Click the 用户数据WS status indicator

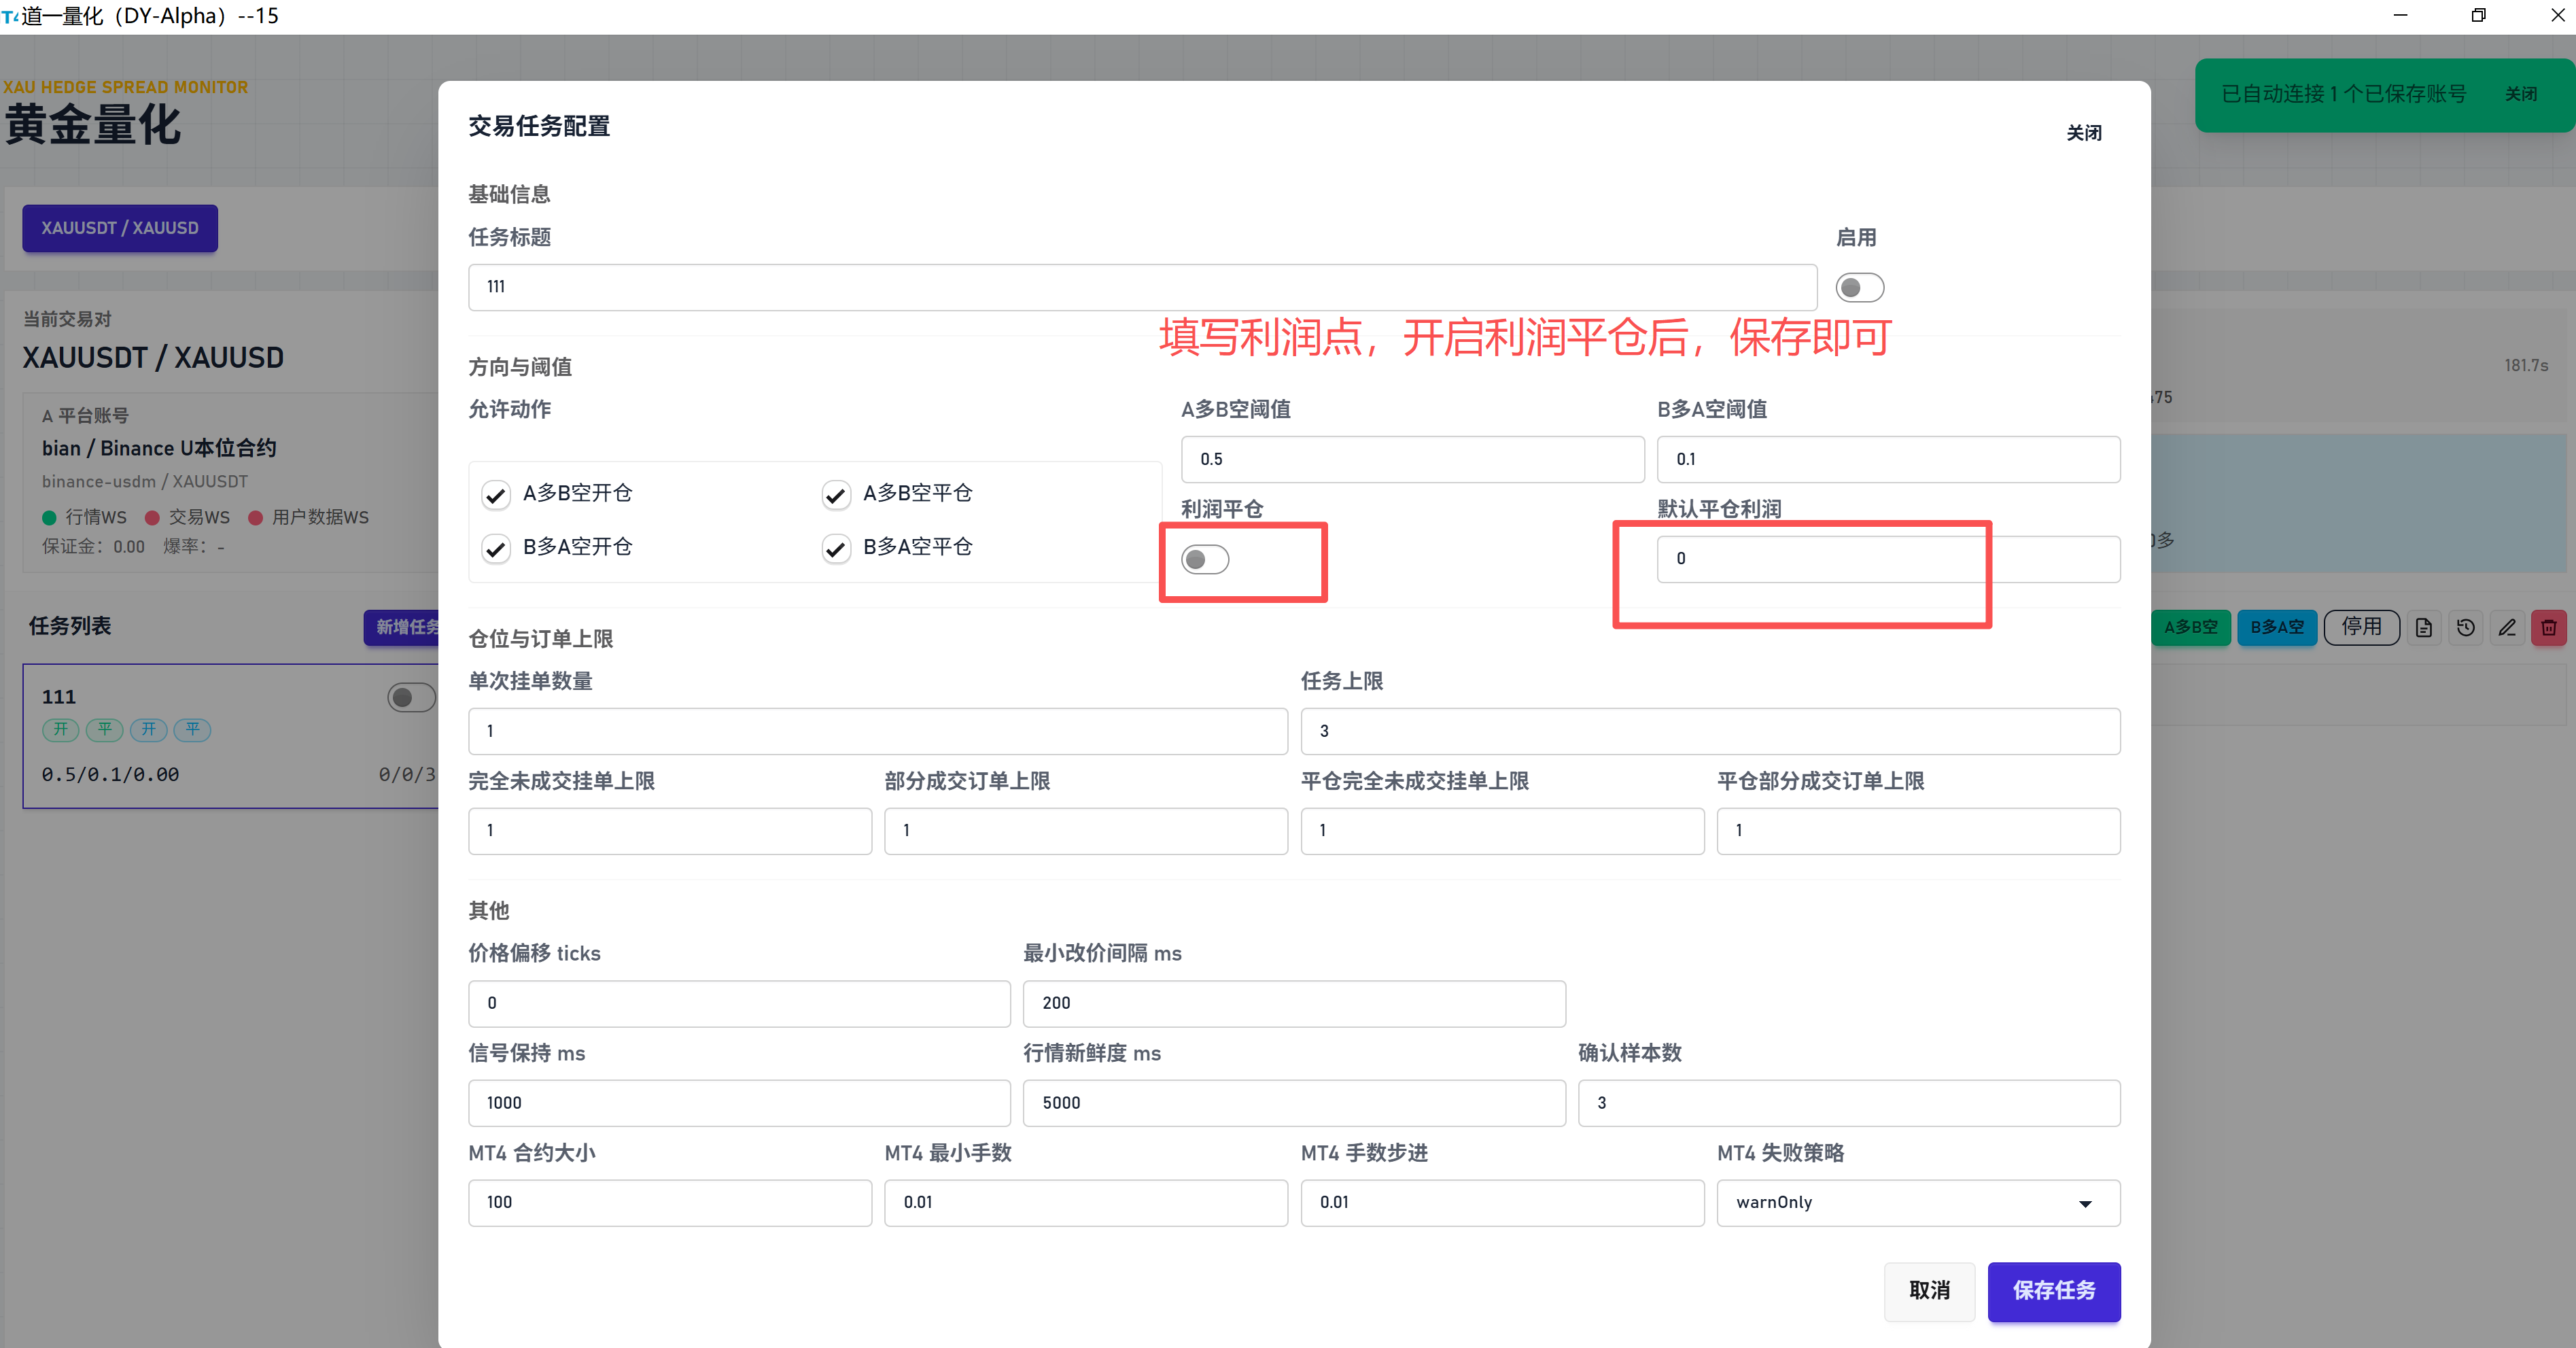point(309,518)
